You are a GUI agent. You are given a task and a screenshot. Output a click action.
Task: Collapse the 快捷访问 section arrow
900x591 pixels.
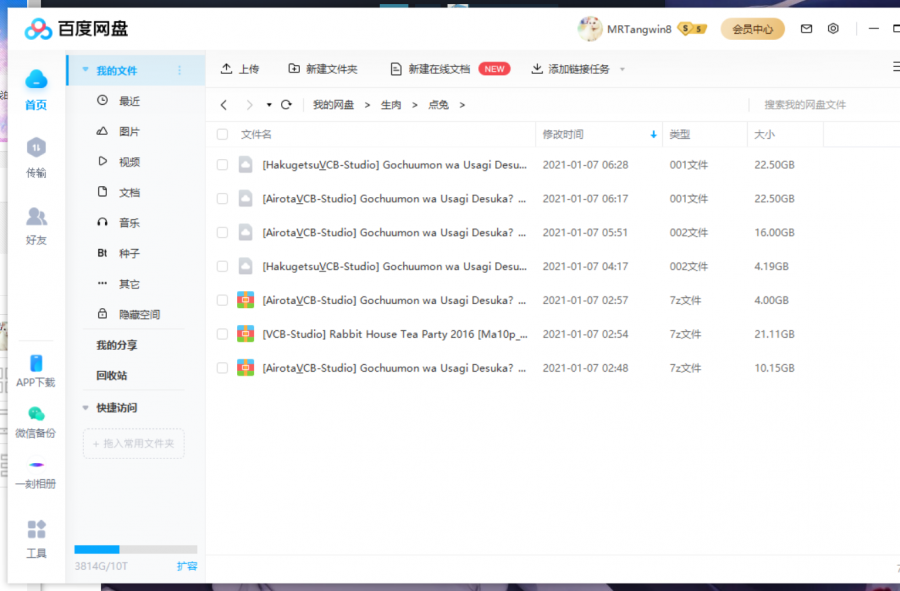coord(86,408)
